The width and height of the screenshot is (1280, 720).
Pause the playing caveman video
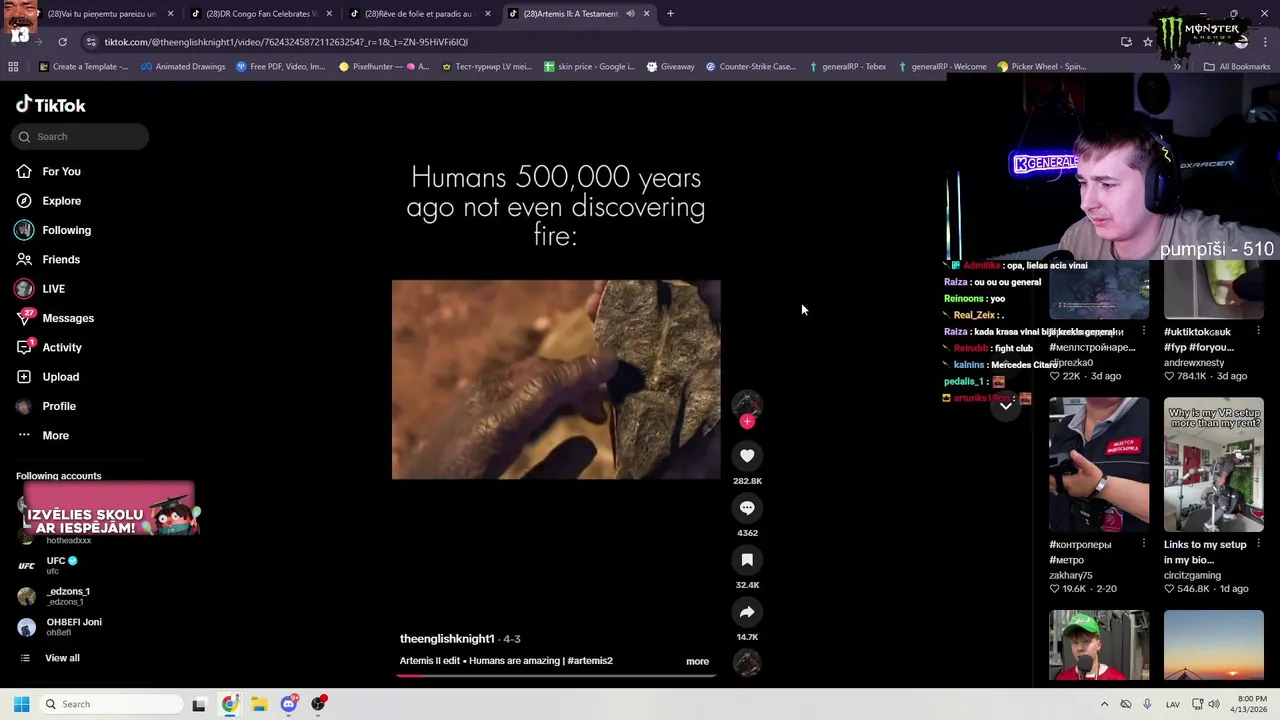(x=556, y=380)
